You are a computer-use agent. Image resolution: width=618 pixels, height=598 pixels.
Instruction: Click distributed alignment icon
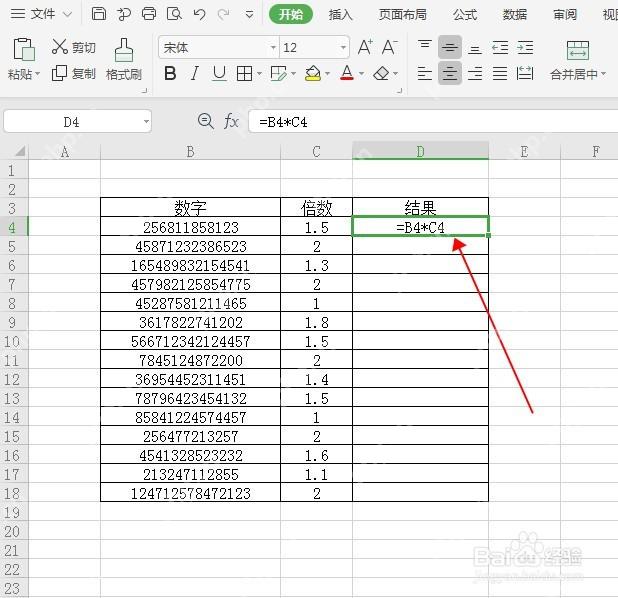[x=525, y=73]
